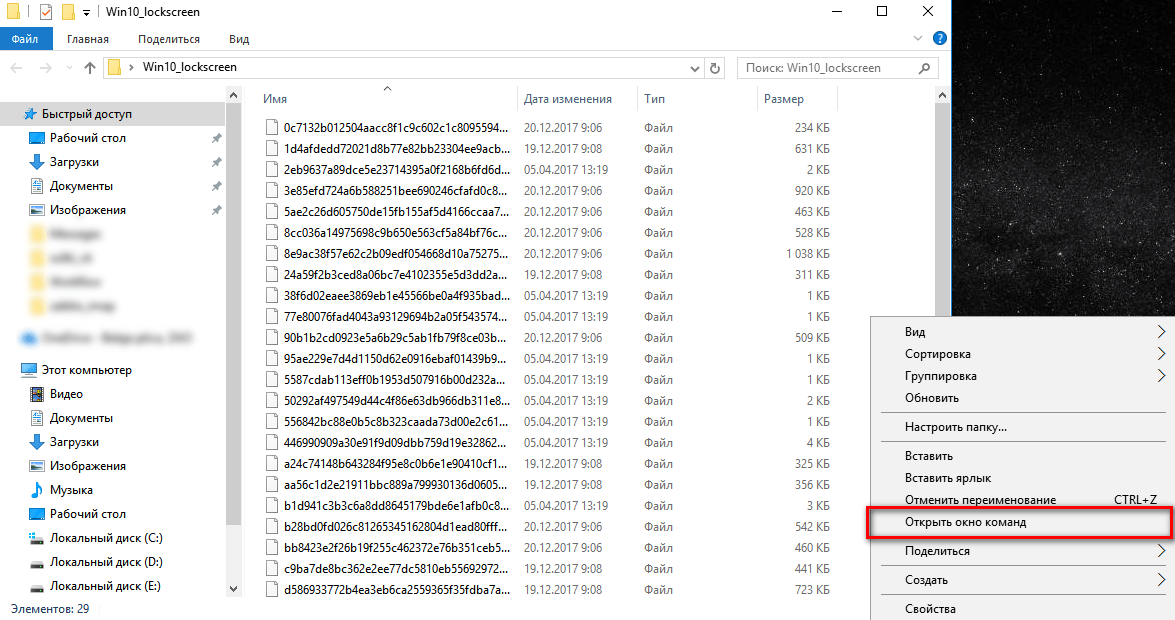
Task: Choose Открыть окно команд from context menu
Action: pyautogui.click(x=965, y=523)
